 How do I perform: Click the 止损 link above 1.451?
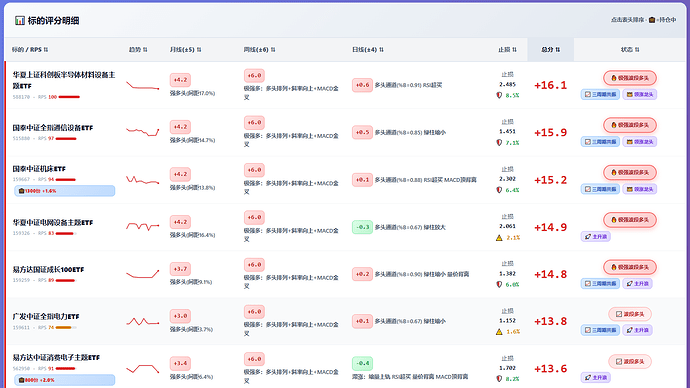coord(507,121)
